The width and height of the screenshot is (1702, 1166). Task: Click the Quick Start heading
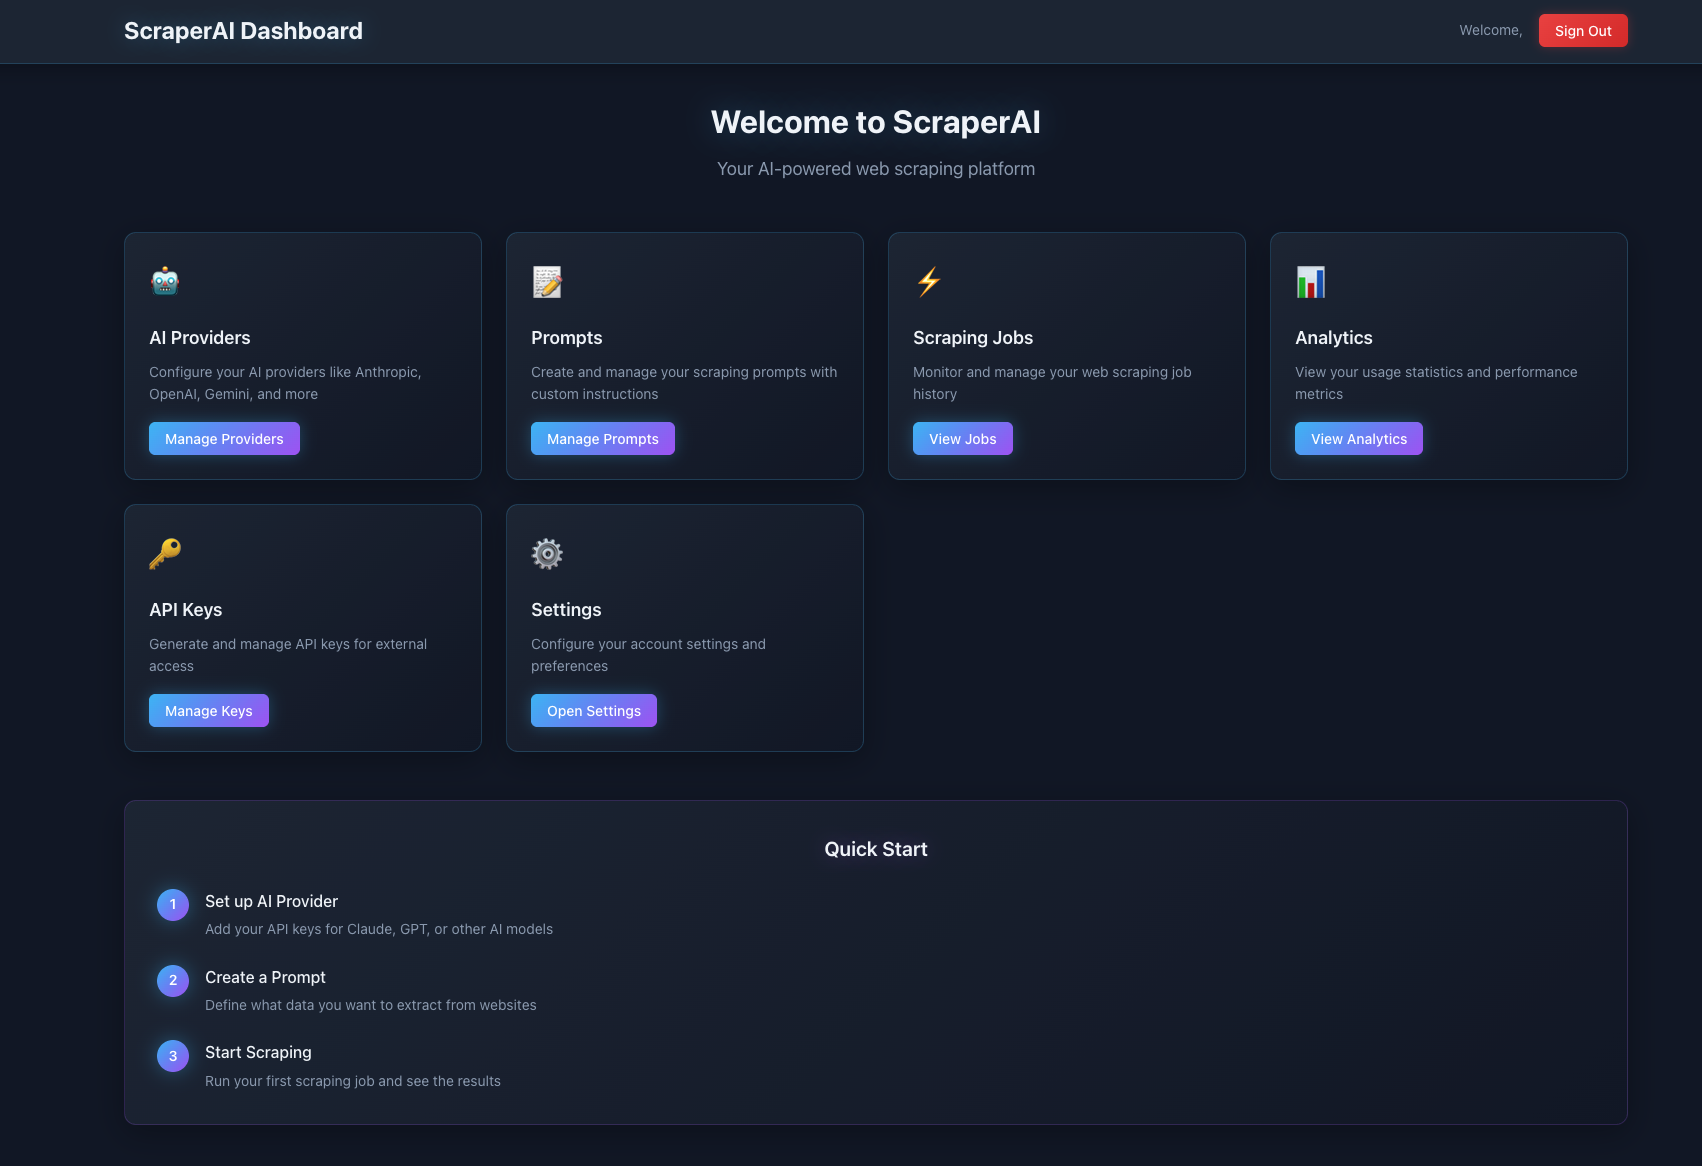[875, 848]
